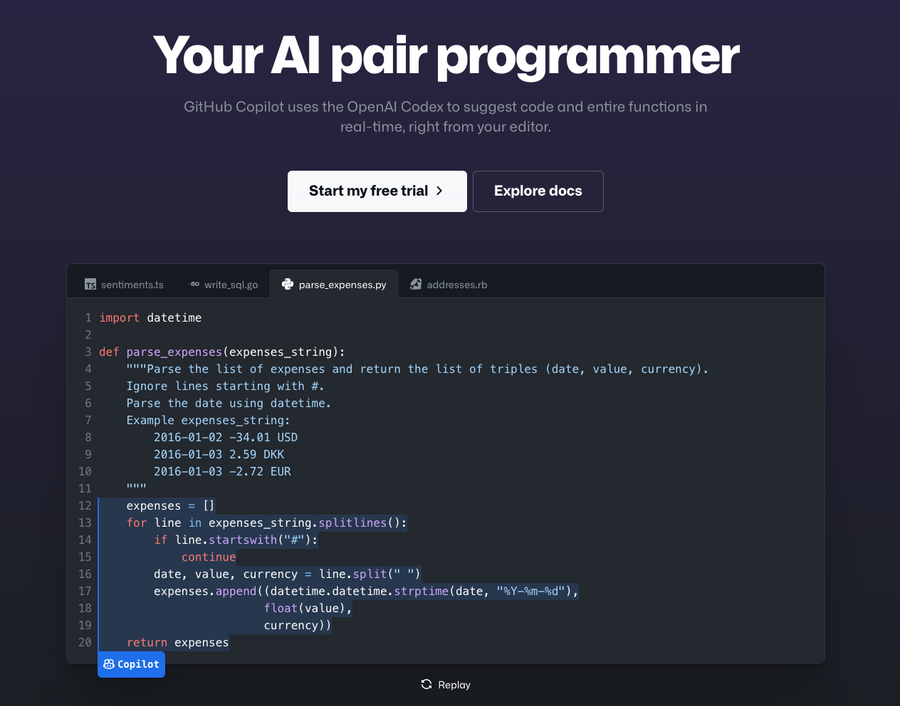This screenshot has height=706, width=900.
Task: Click 'def parse_expenses(expenses_string):' code line
Action: [x=222, y=352]
